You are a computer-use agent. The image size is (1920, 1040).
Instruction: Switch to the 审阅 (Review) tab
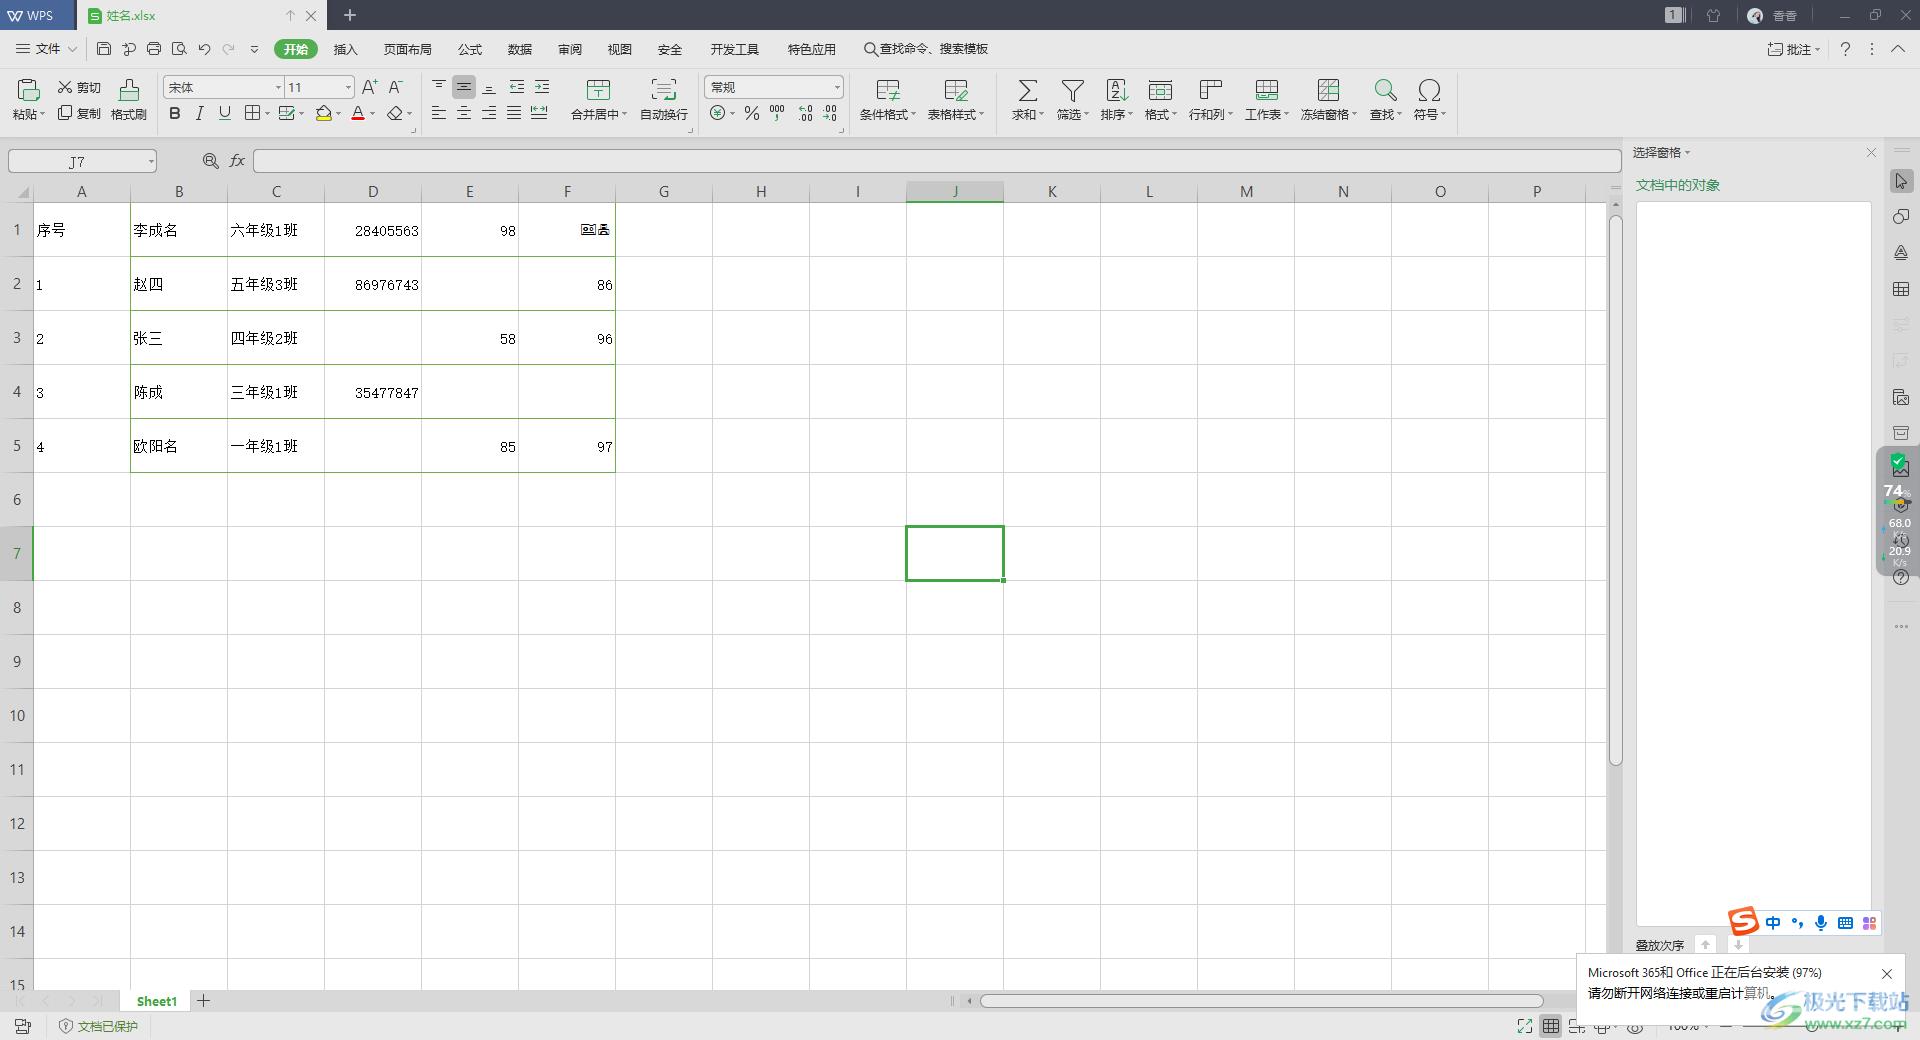(569, 49)
